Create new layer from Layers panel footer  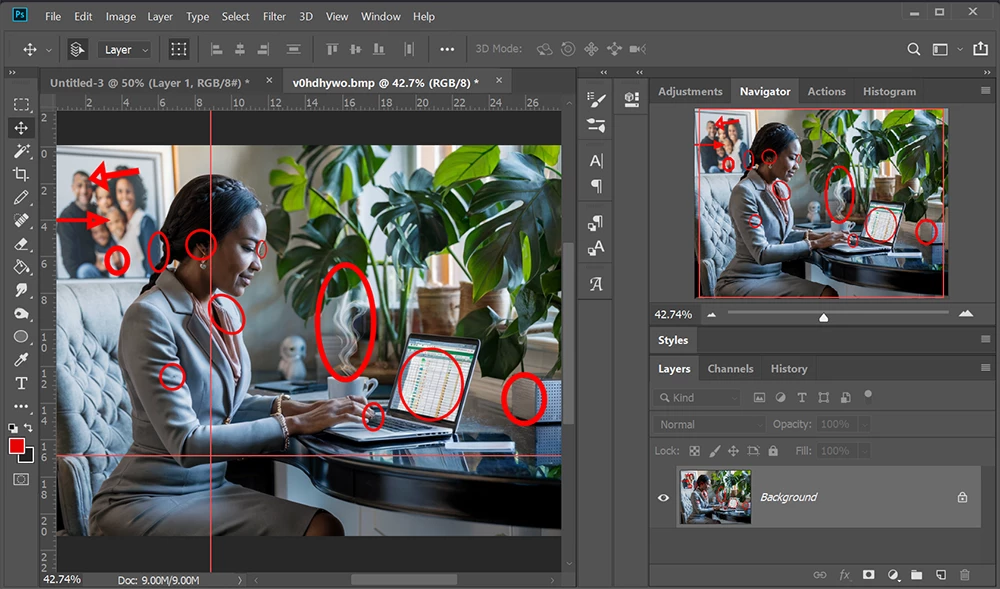click(x=941, y=575)
